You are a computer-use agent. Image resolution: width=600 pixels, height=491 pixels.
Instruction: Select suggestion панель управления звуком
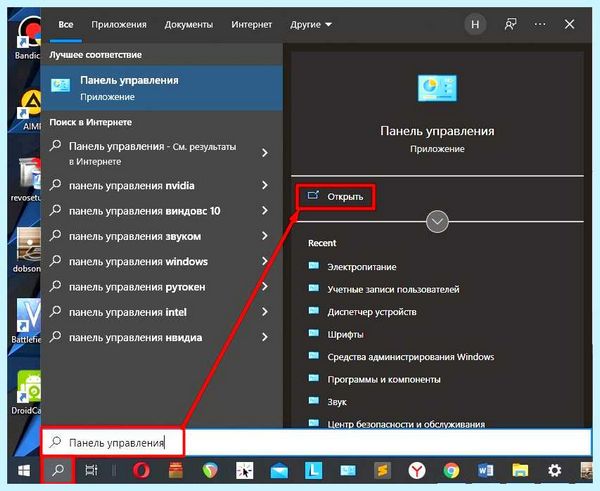pos(135,236)
